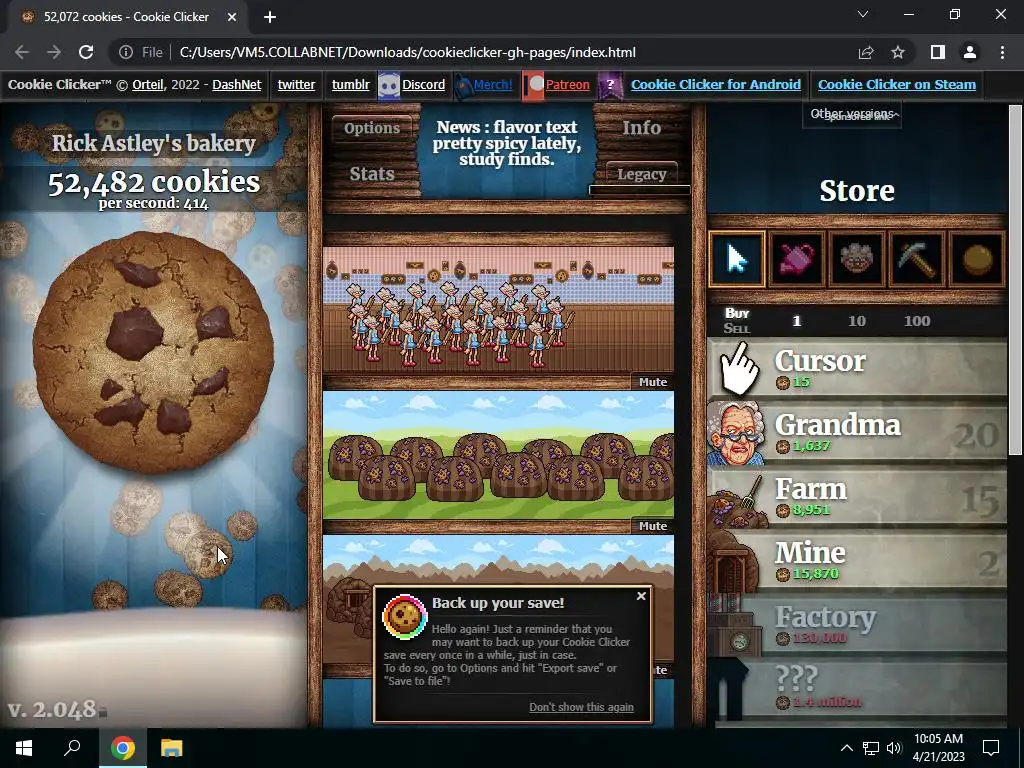The height and width of the screenshot is (768, 1024).
Task: Open a new browser tab
Action: click(x=270, y=17)
